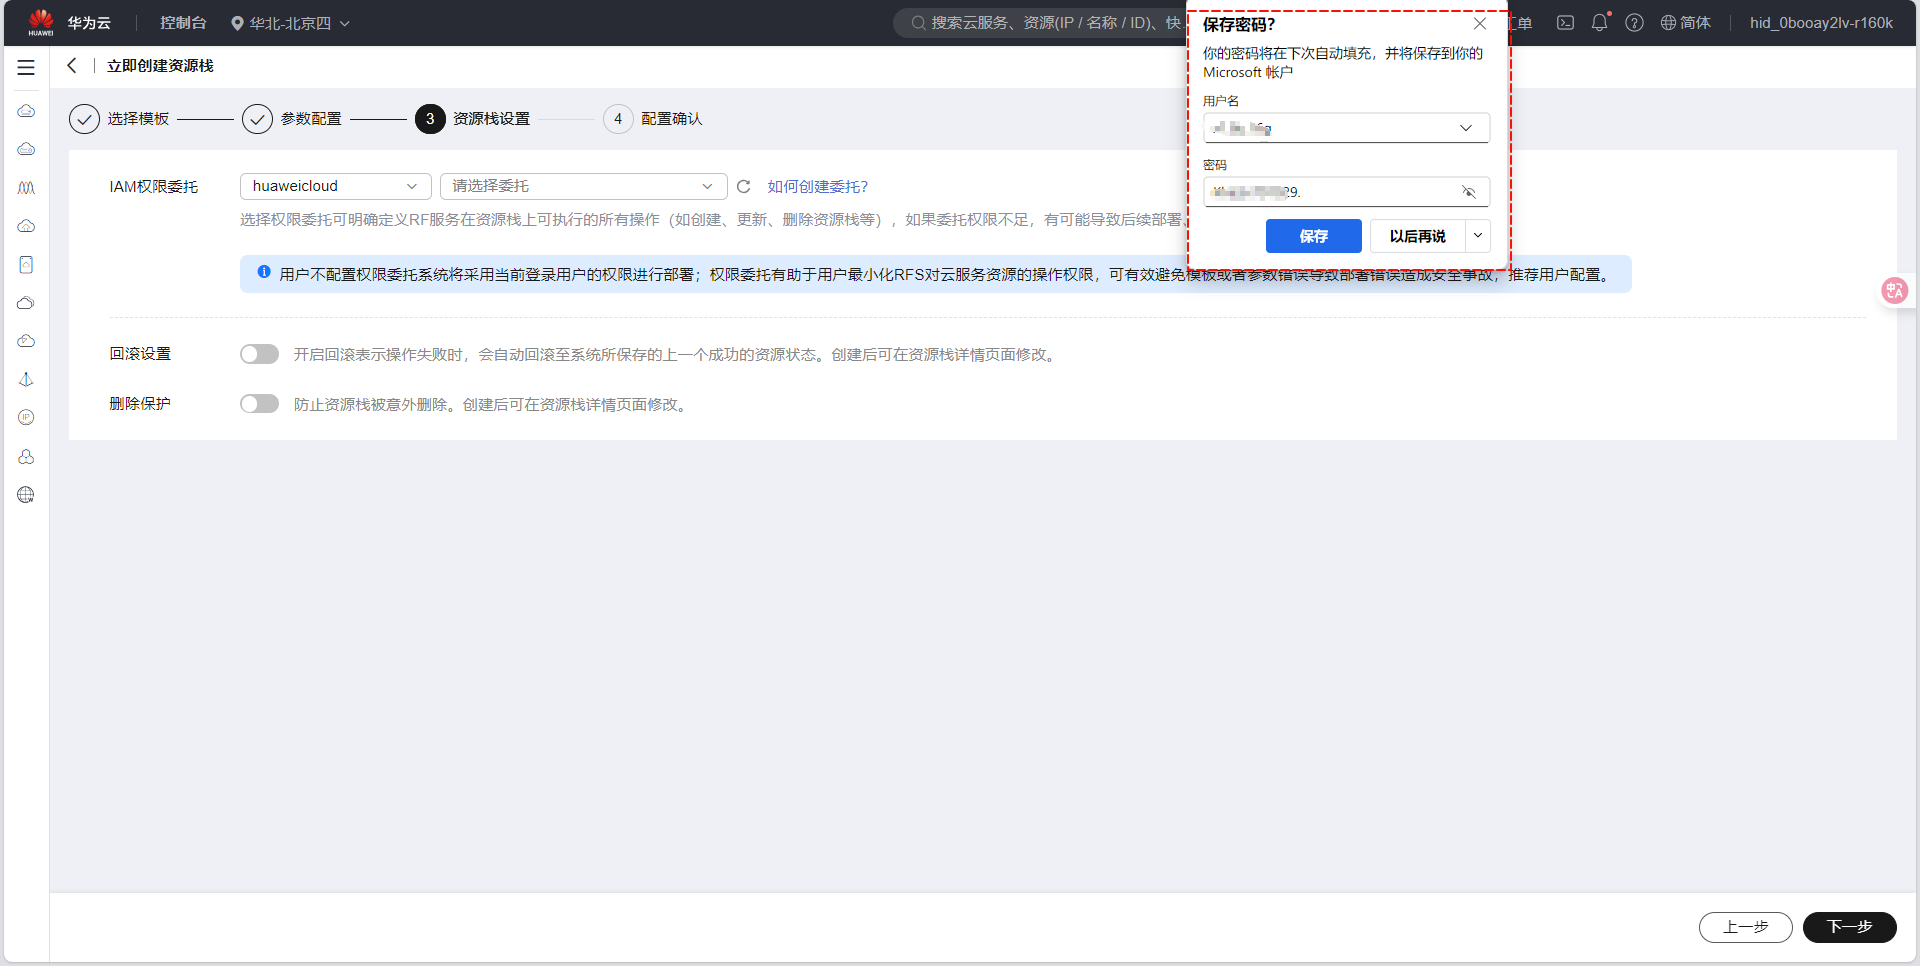Click the sidebar IP circle icon
1920x966 pixels.
coord(26,417)
